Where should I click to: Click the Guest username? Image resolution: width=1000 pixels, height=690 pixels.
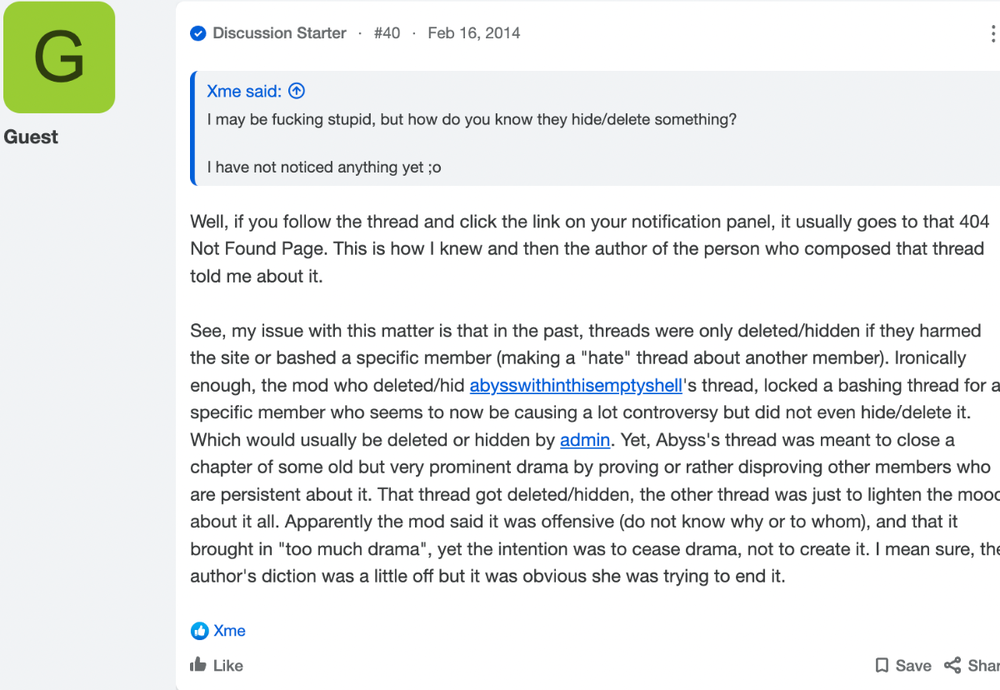(x=31, y=137)
